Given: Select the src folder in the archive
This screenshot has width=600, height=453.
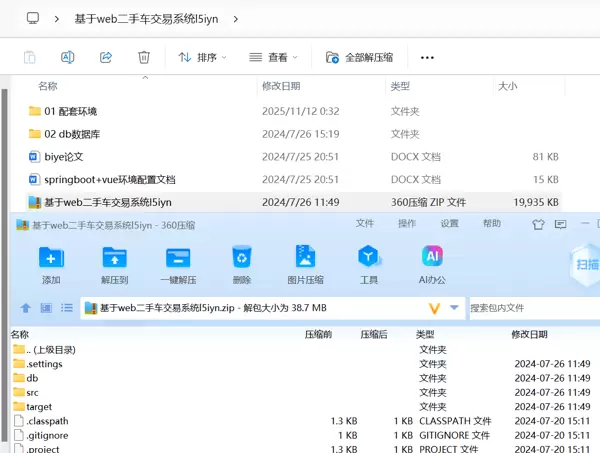Looking at the screenshot, I should pos(32,392).
